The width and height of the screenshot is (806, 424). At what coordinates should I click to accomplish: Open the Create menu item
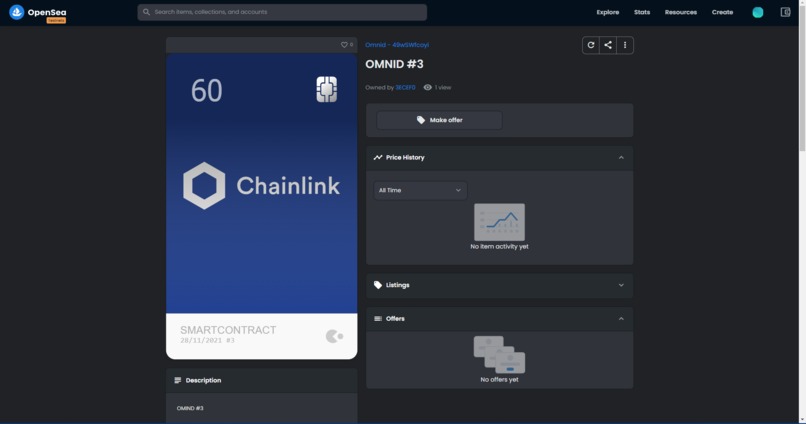click(722, 12)
